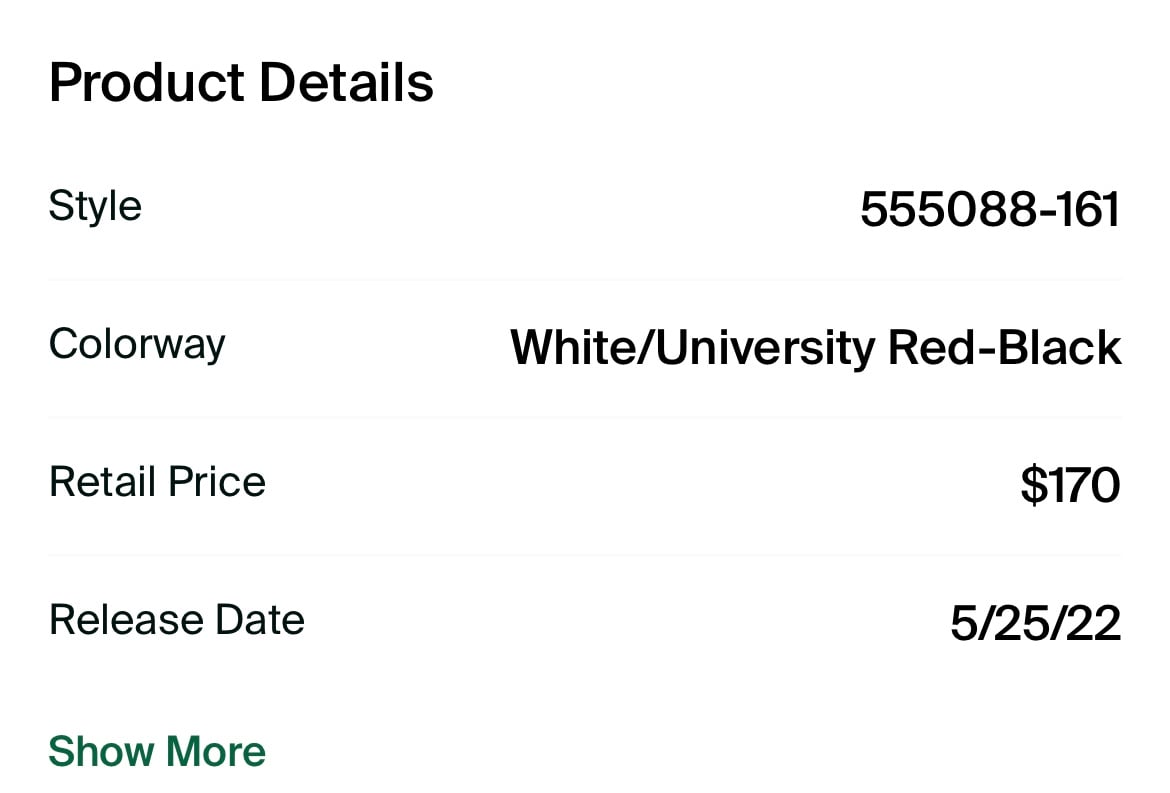Click the word "University" in the colorway
Screen dimensions: 1170x793
766,349
